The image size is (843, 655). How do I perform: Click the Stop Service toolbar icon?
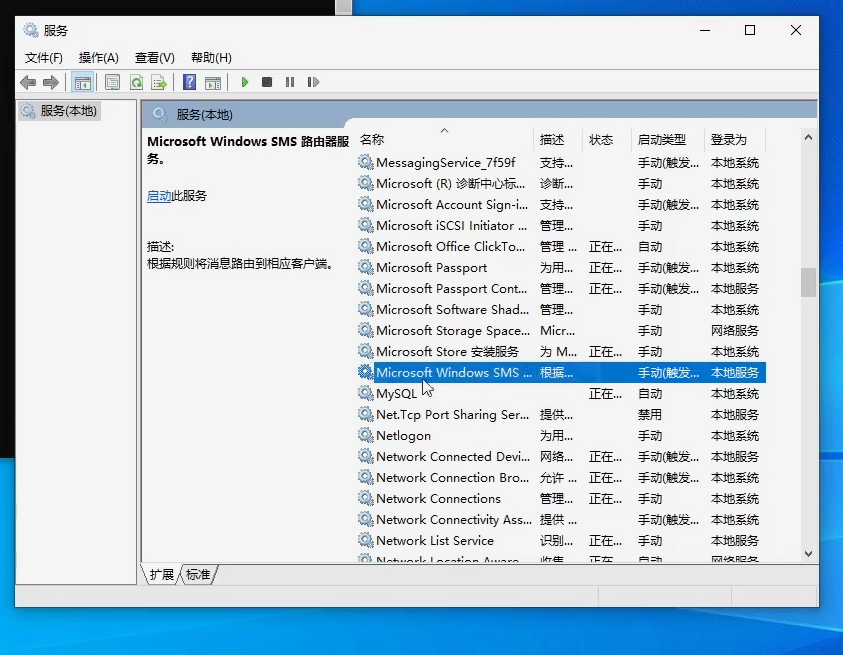267,82
